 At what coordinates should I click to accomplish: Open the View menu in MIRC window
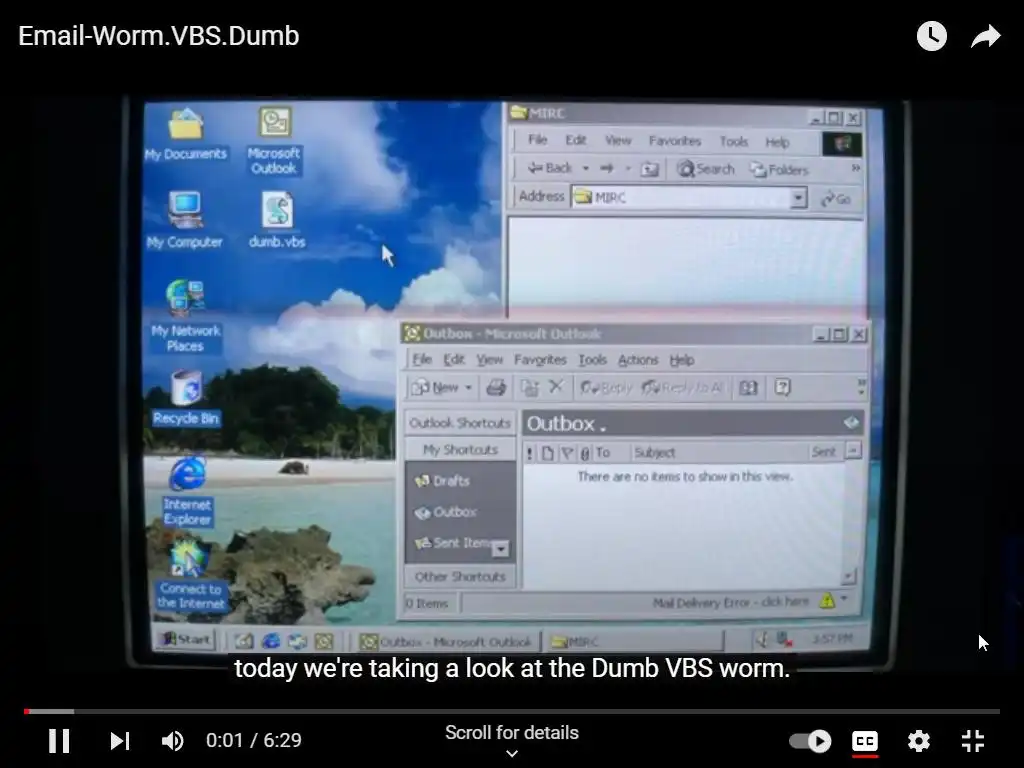(x=618, y=140)
